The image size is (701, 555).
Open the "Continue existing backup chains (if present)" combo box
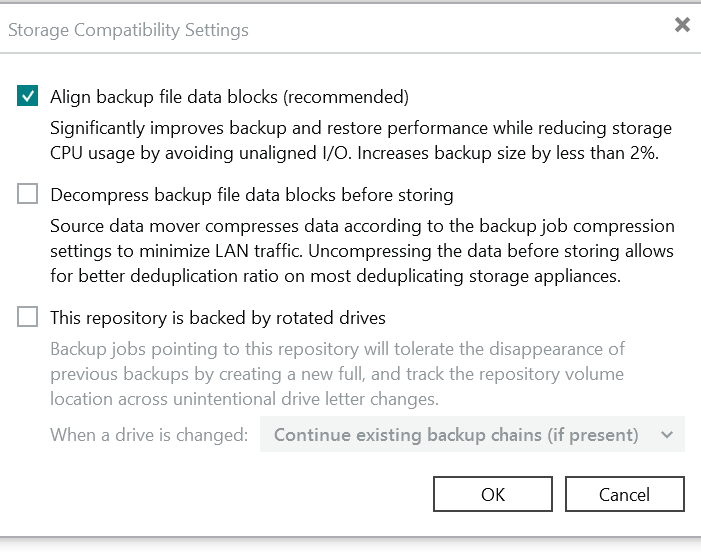point(456,435)
